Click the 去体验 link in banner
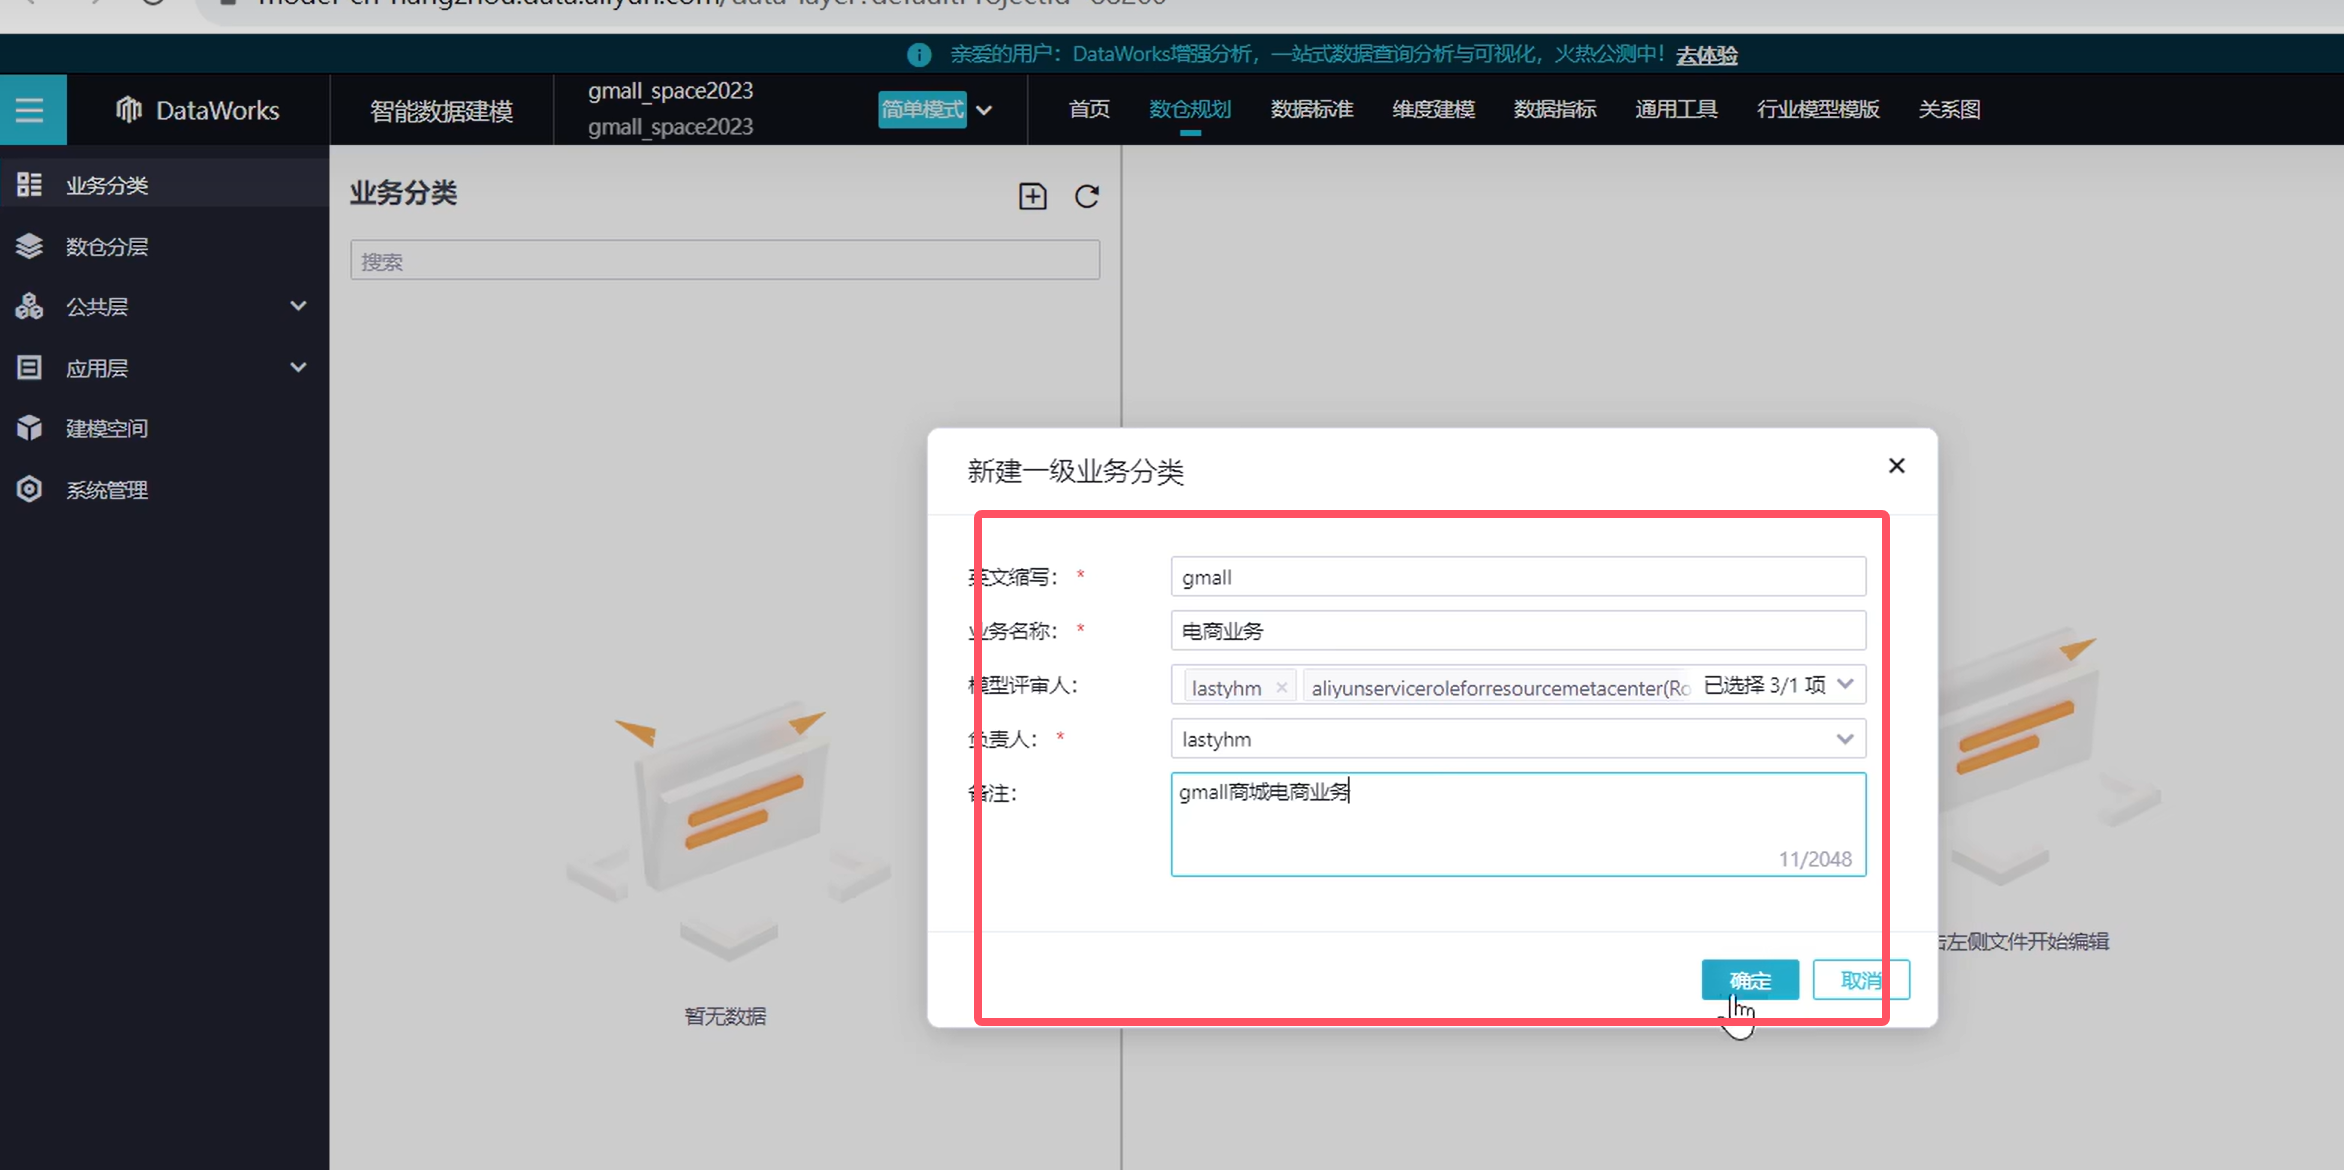Image resolution: width=2344 pixels, height=1170 pixels. click(1706, 55)
